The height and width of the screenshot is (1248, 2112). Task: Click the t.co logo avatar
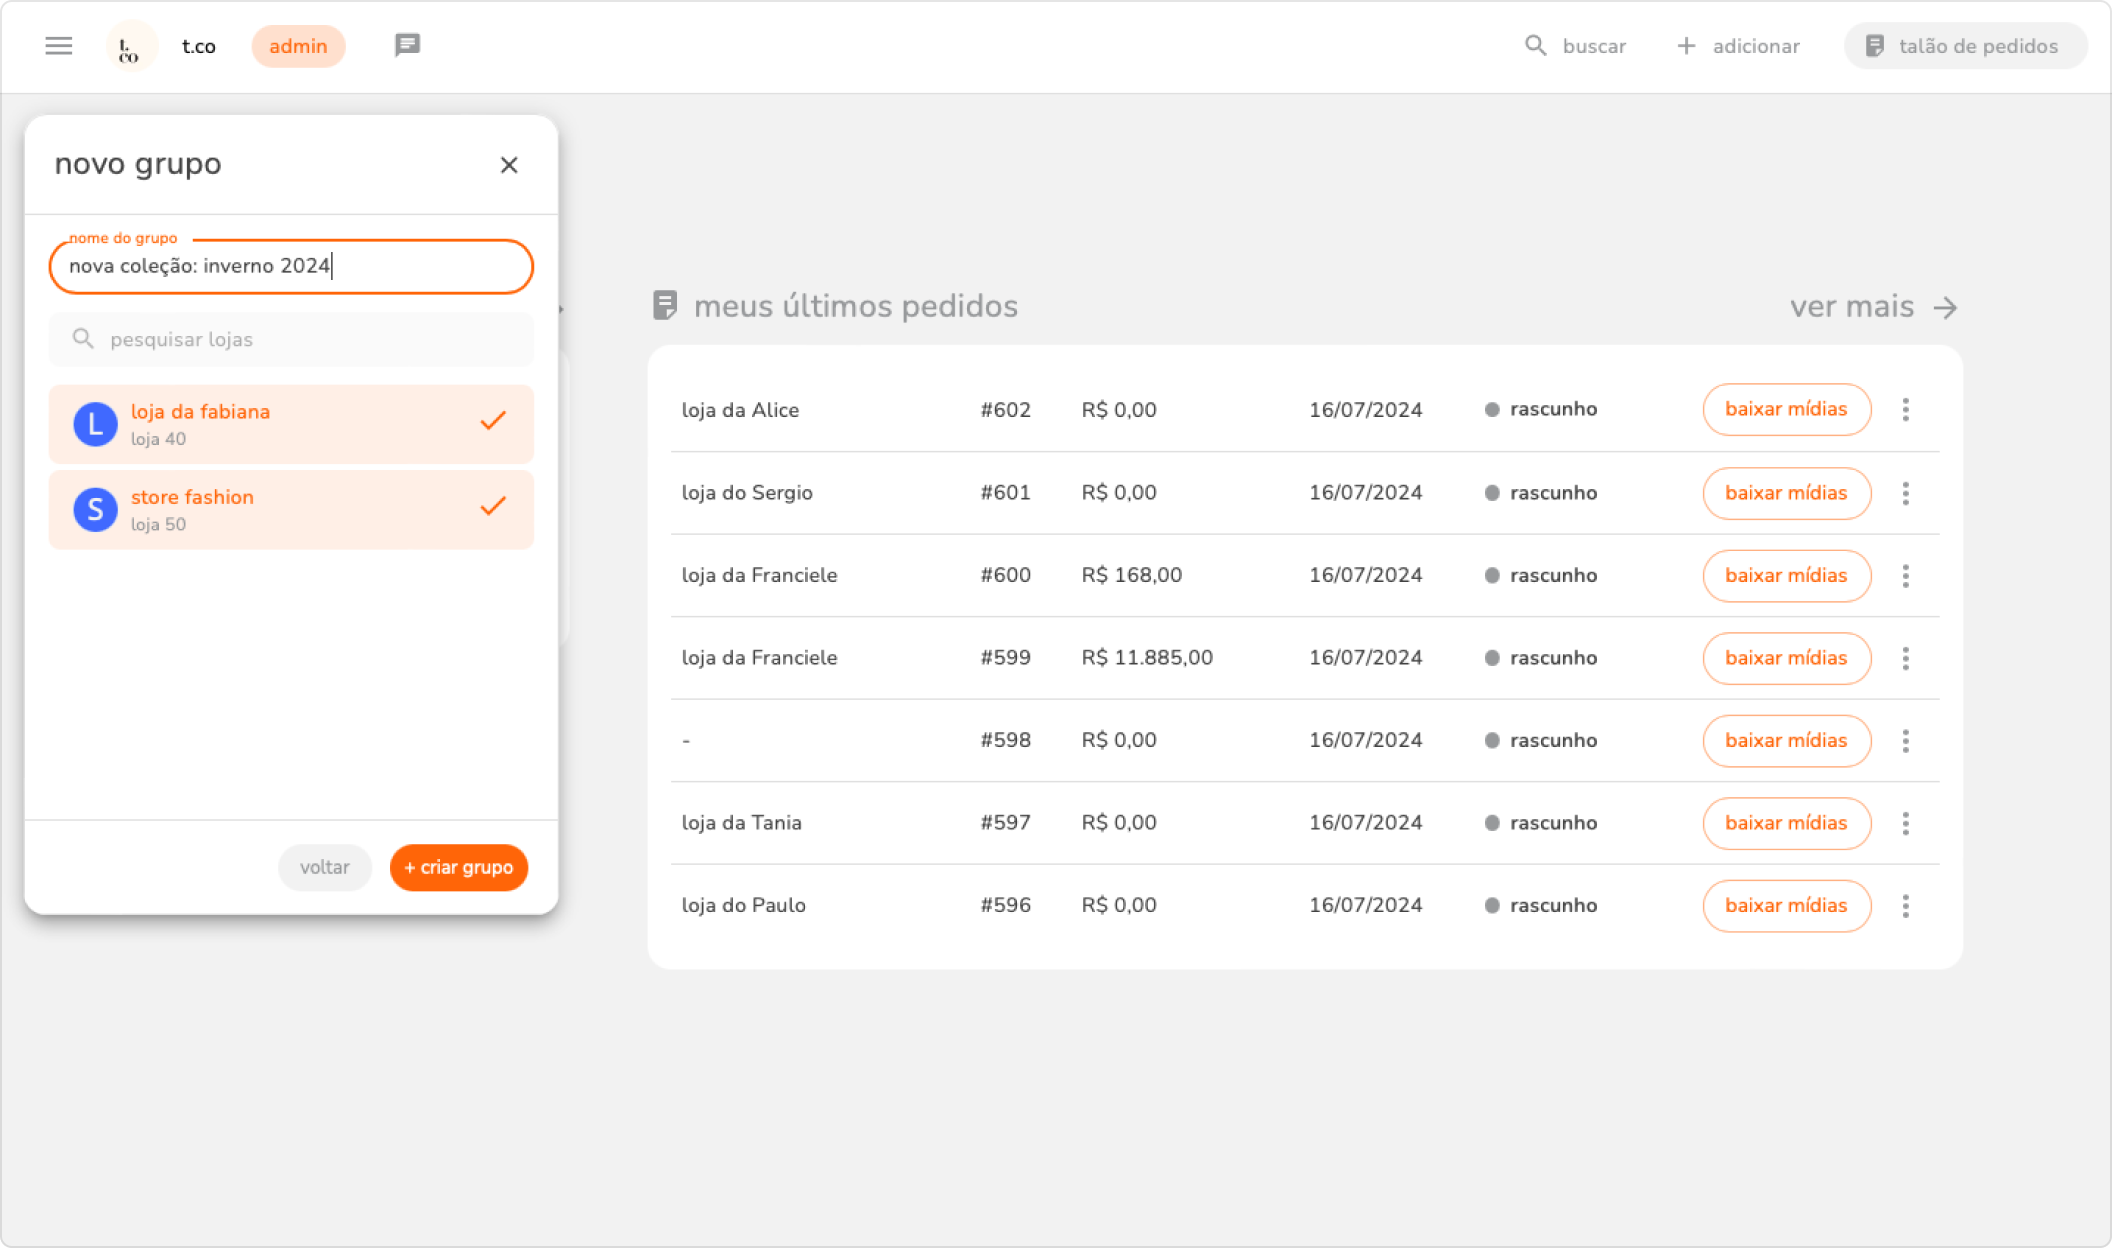coord(131,47)
